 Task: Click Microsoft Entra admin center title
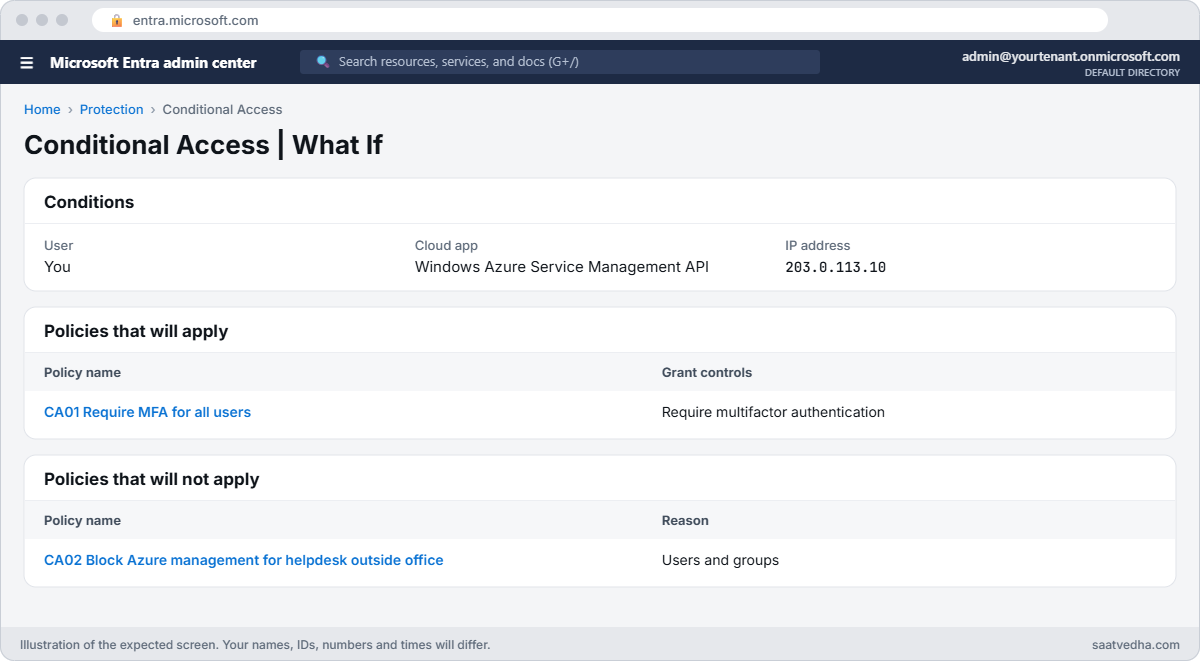153,63
